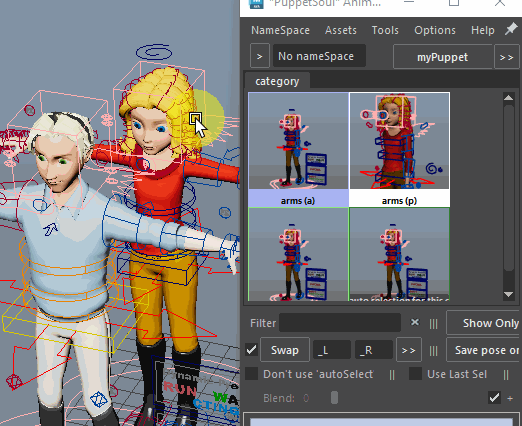Click the Blend slider handle

pos(334,397)
